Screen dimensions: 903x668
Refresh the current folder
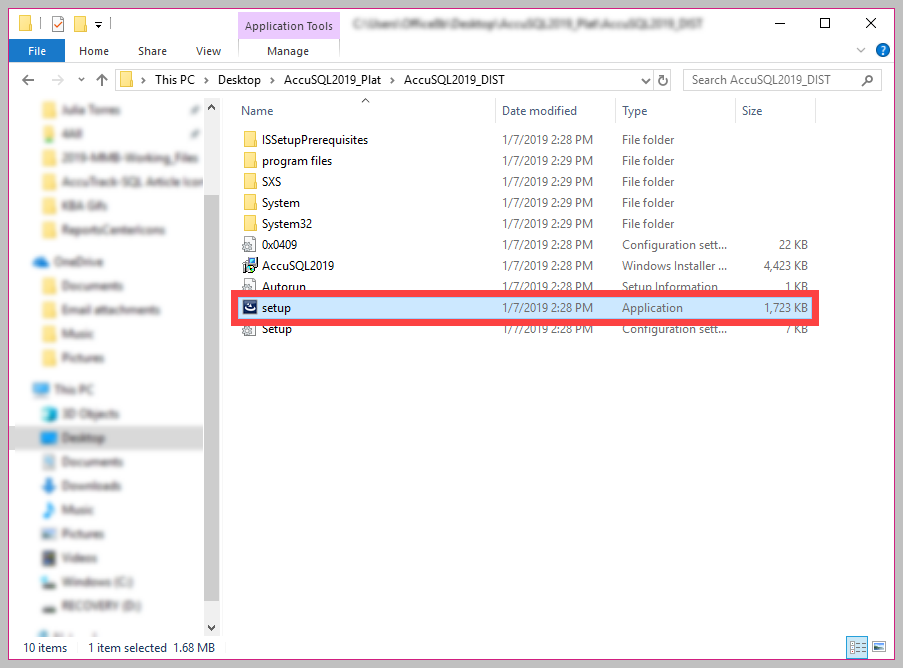tap(663, 80)
